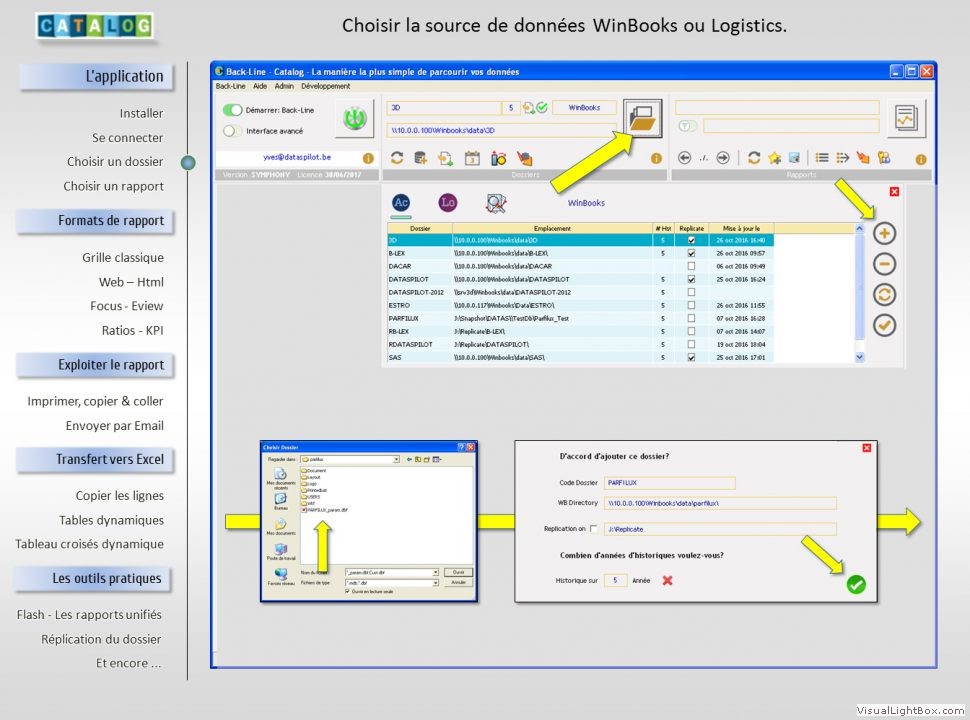Toggle the Replicate checkbox for the SAS row
Screen dimensions: 970x720
click(692, 357)
